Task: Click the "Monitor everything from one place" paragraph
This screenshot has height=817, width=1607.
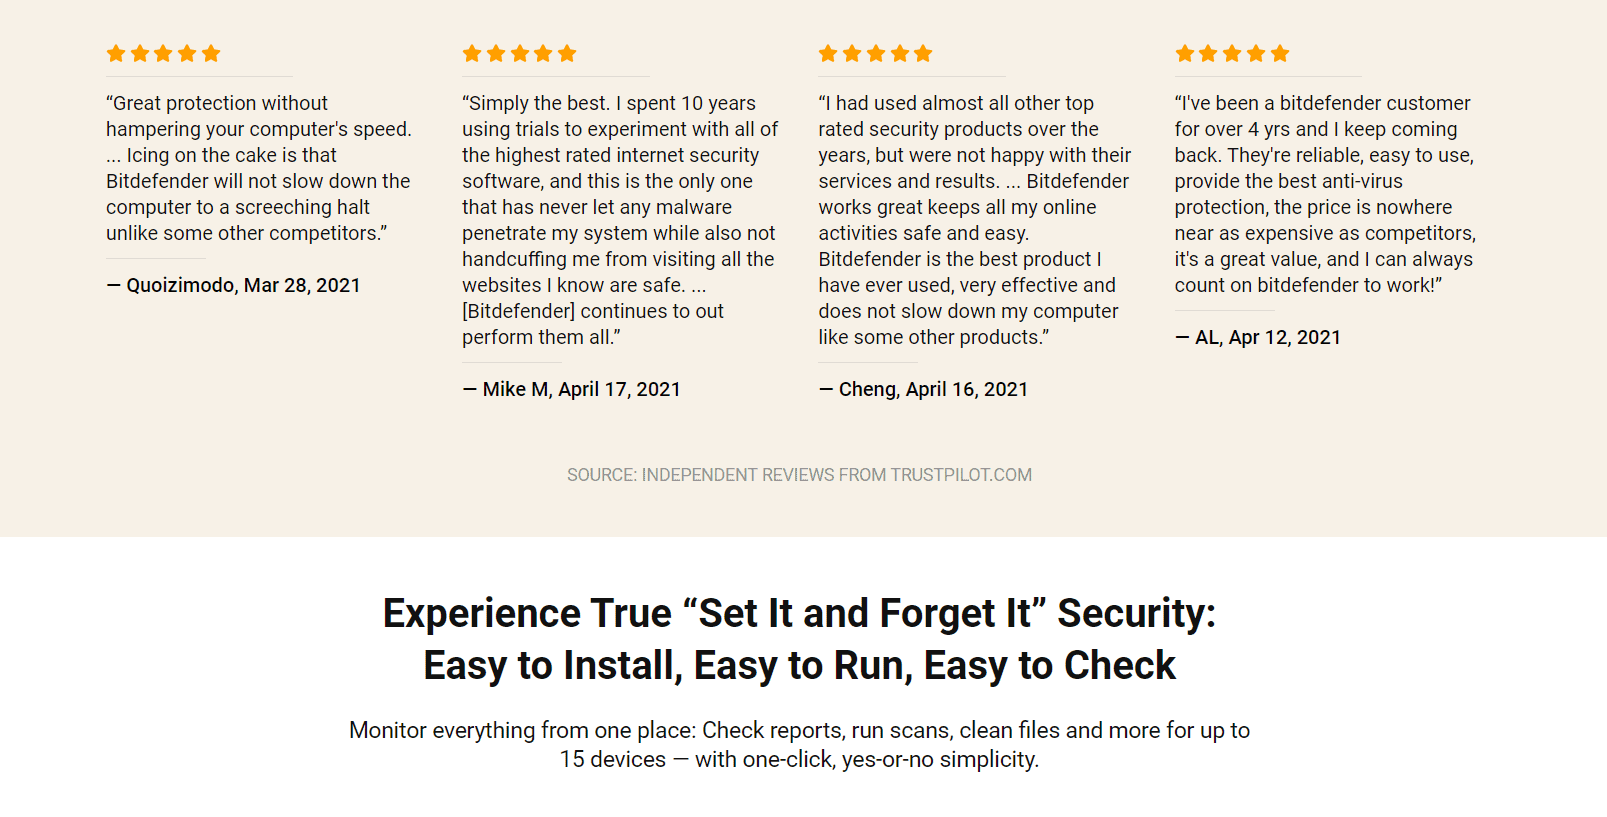Action: [x=799, y=744]
